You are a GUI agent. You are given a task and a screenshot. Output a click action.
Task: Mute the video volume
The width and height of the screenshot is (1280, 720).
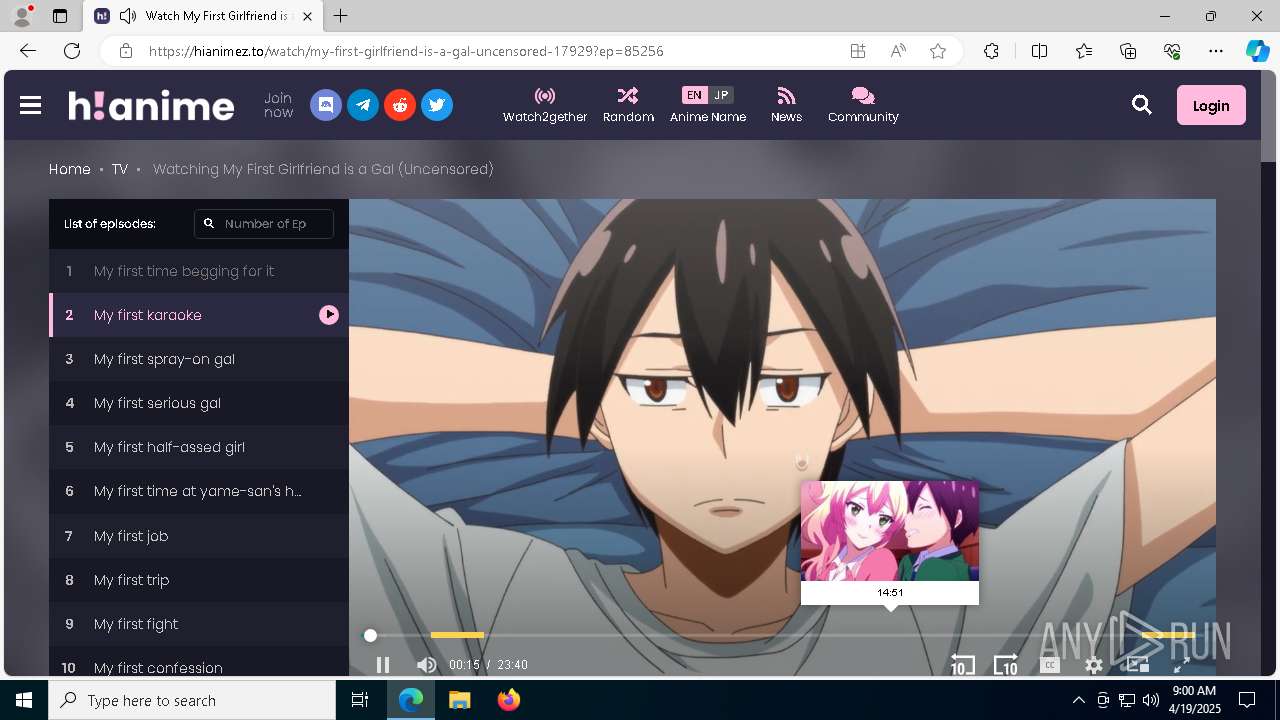point(427,665)
